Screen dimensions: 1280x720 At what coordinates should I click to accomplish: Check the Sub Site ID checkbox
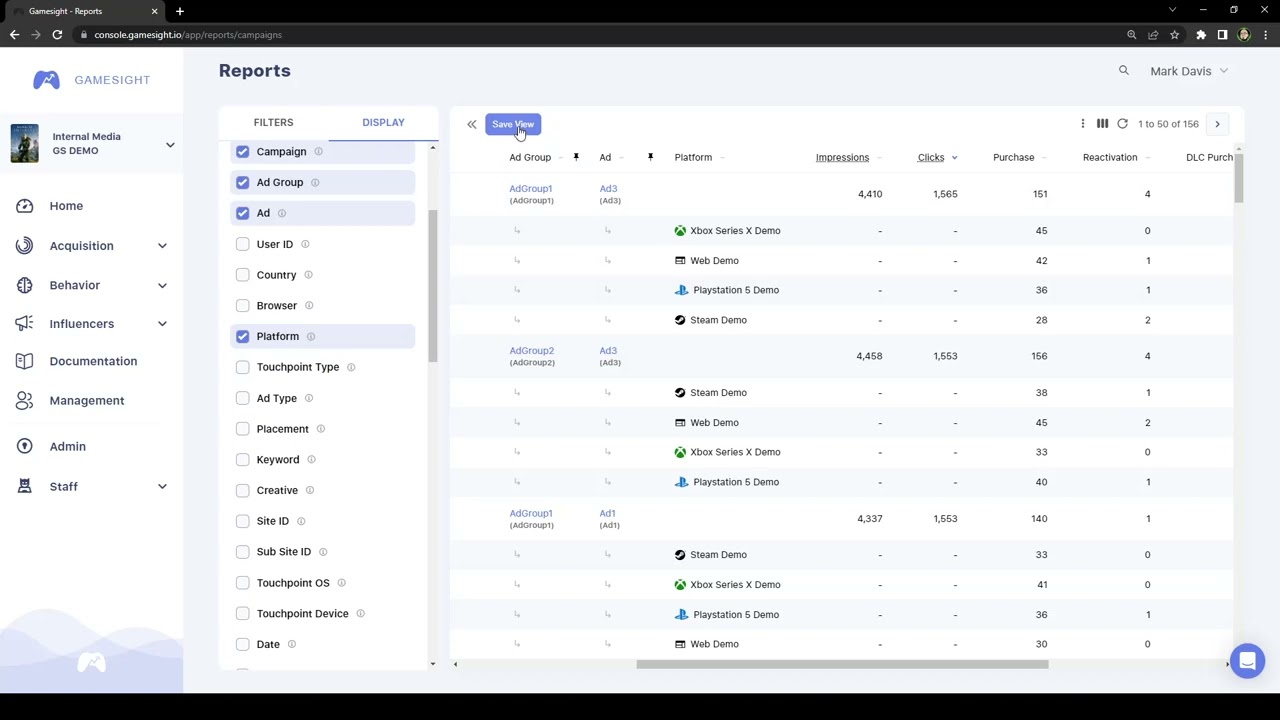(x=242, y=552)
